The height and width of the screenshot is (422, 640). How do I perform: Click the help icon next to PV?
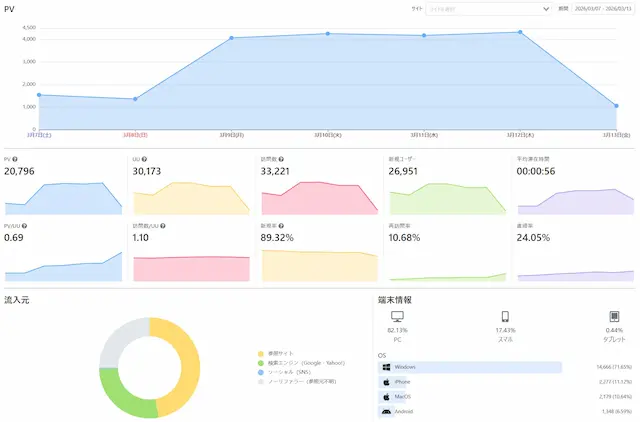click(16, 160)
